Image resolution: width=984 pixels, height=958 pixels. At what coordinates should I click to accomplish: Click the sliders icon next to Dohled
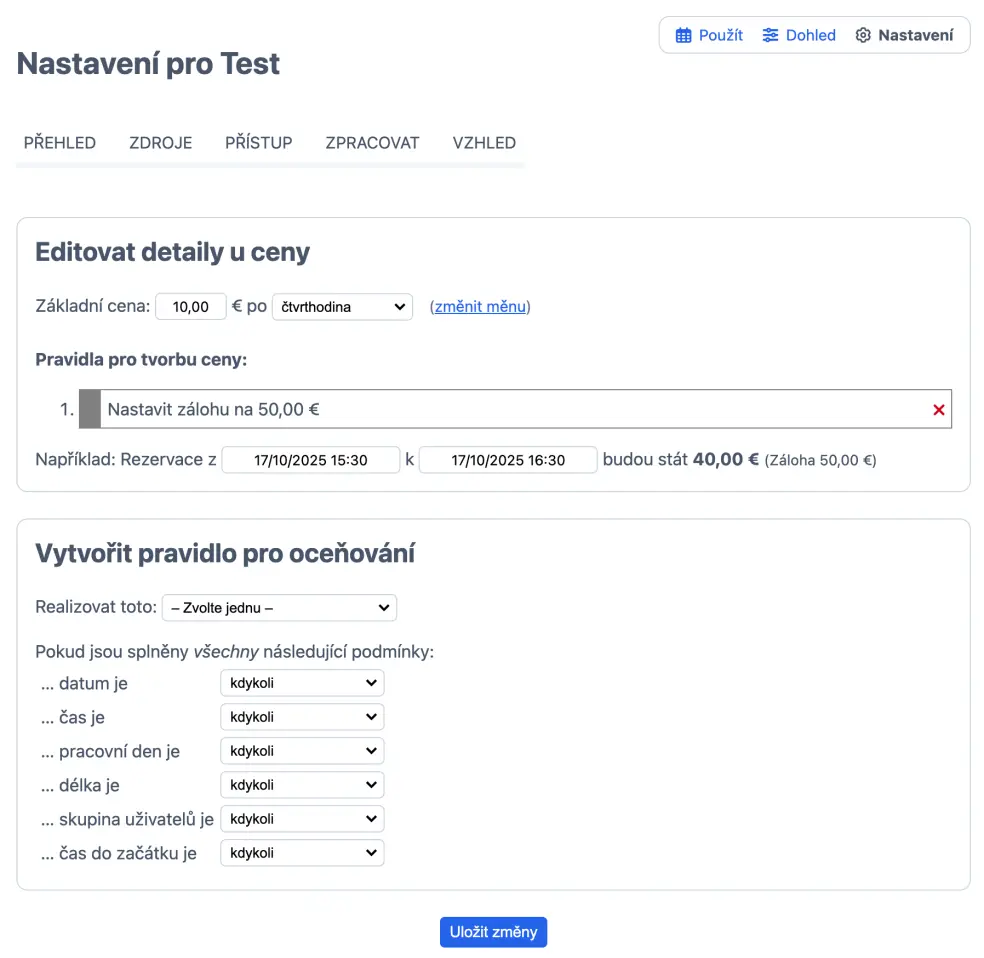[770, 35]
